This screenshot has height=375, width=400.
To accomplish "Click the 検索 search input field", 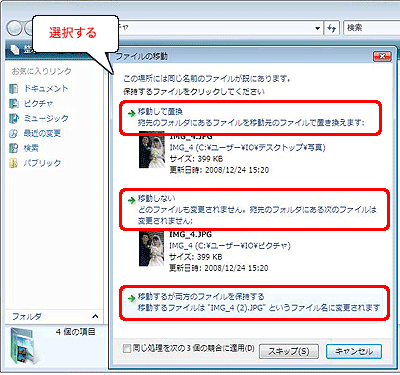I will tap(371, 28).
